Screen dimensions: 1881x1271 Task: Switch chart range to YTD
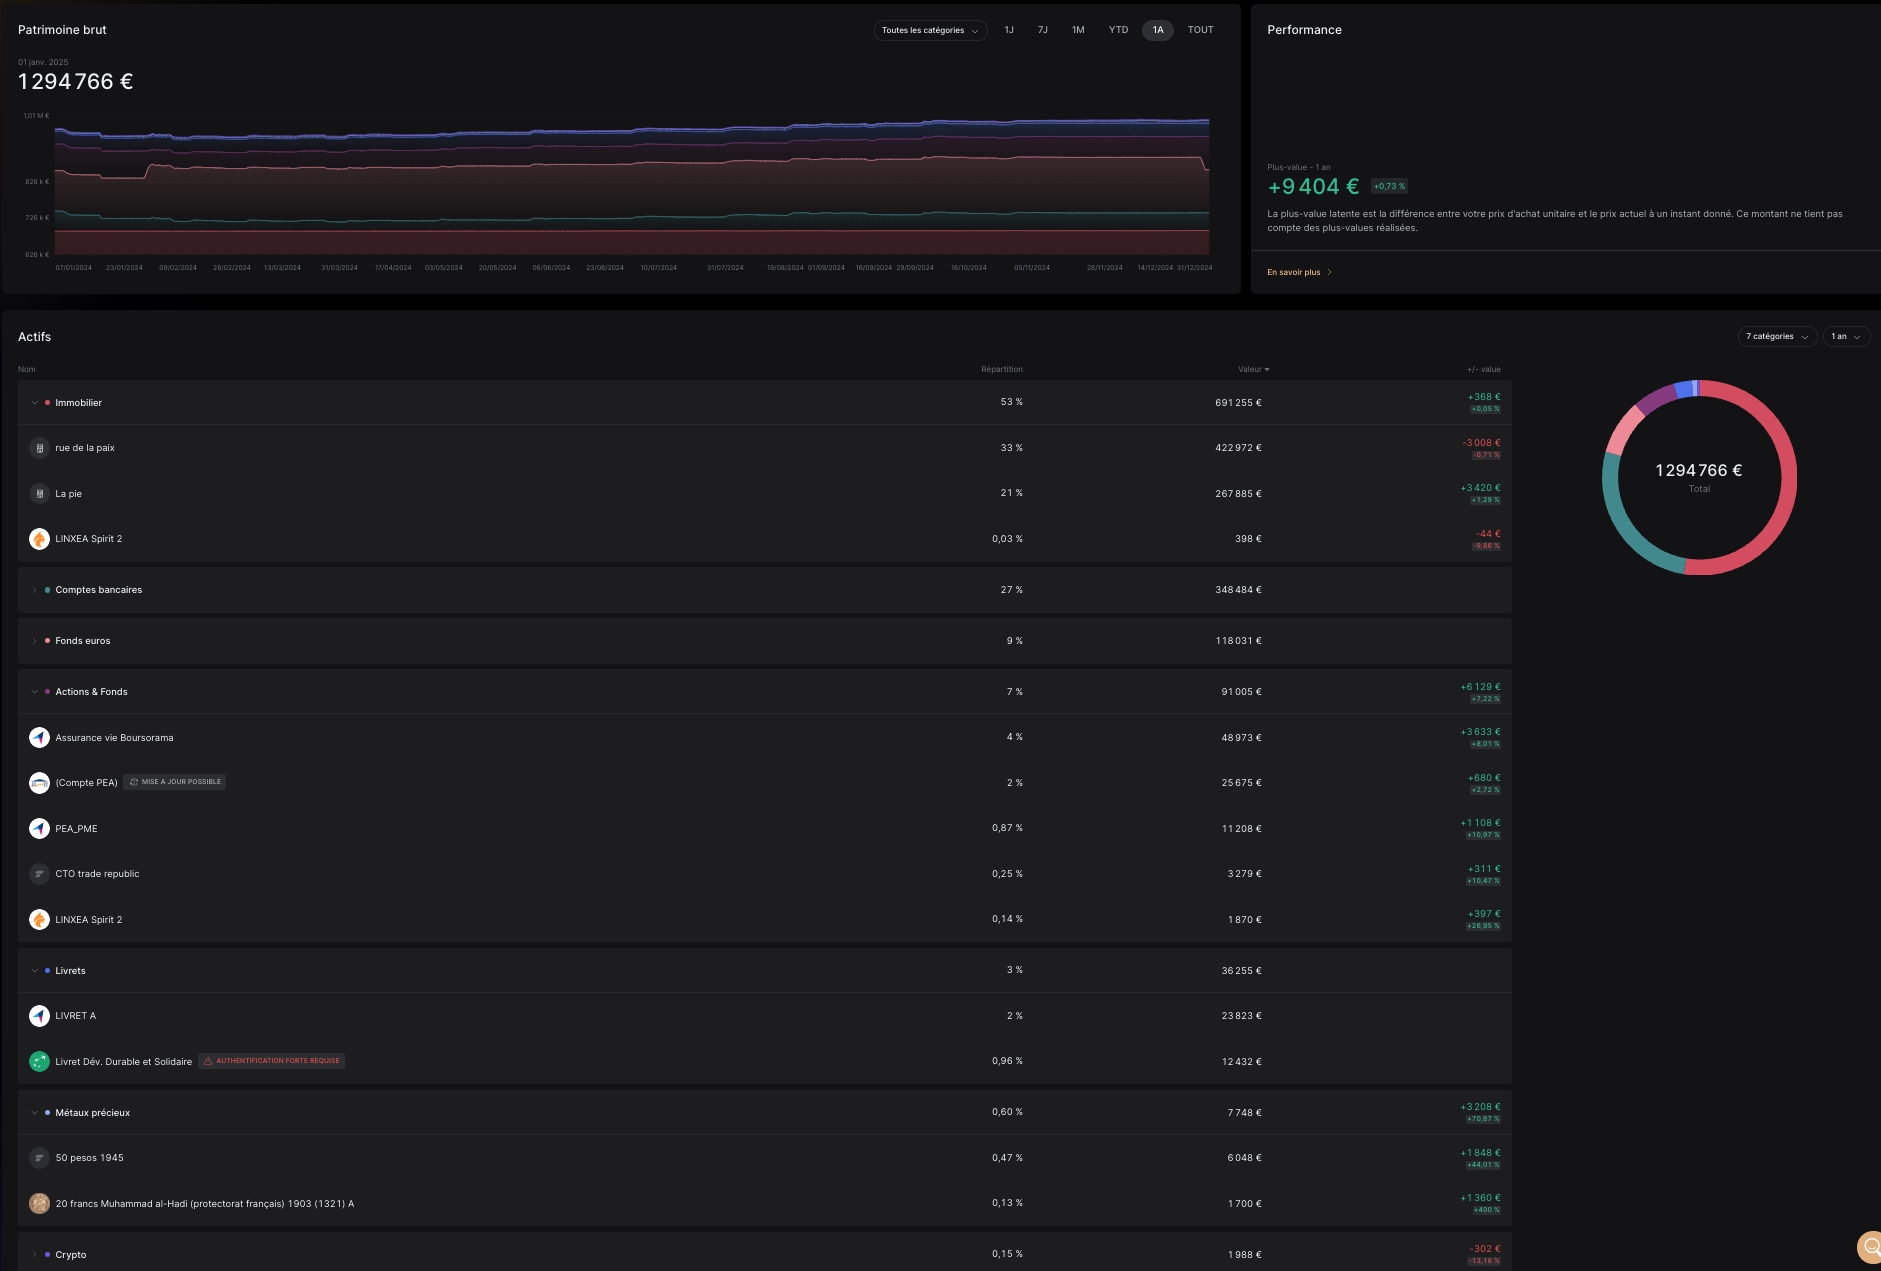coord(1118,30)
